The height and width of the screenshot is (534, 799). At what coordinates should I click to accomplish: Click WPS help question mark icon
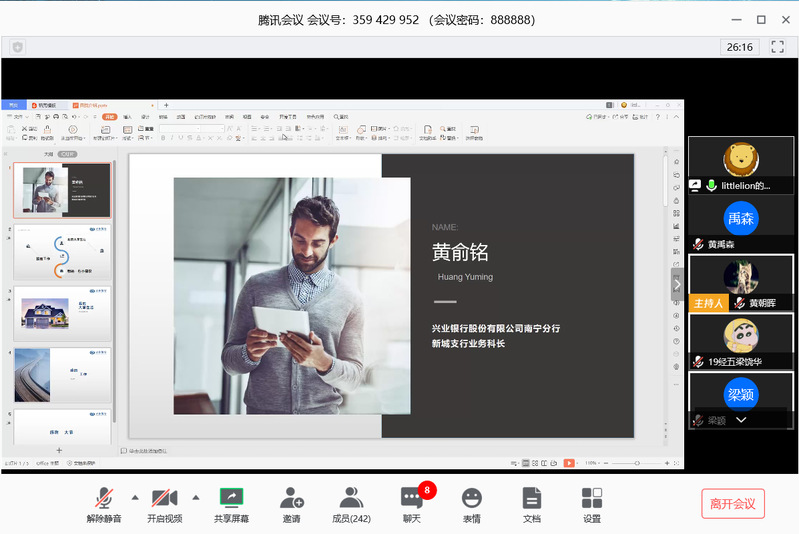[657, 117]
